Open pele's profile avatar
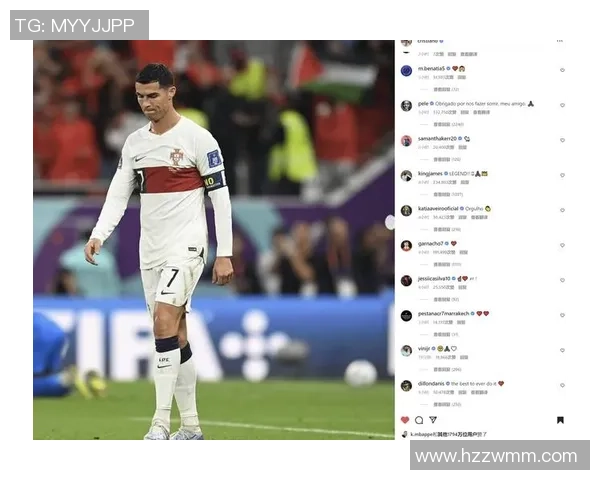This screenshot has height=480, width=600. [x=406, y=106]
